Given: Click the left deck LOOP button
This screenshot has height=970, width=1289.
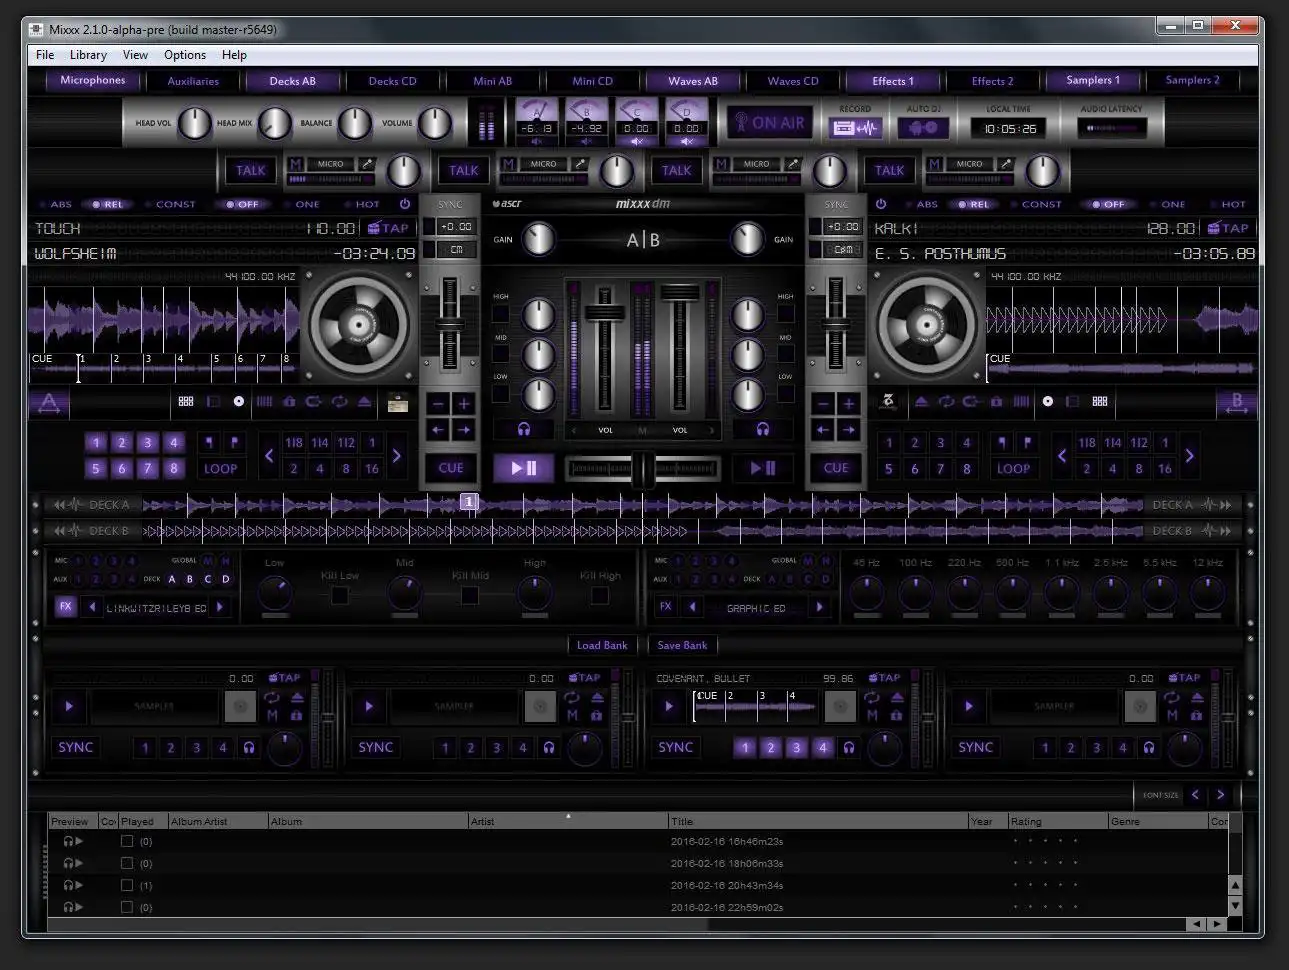Looking at the screenshot, I should click(x=221, y=468).
